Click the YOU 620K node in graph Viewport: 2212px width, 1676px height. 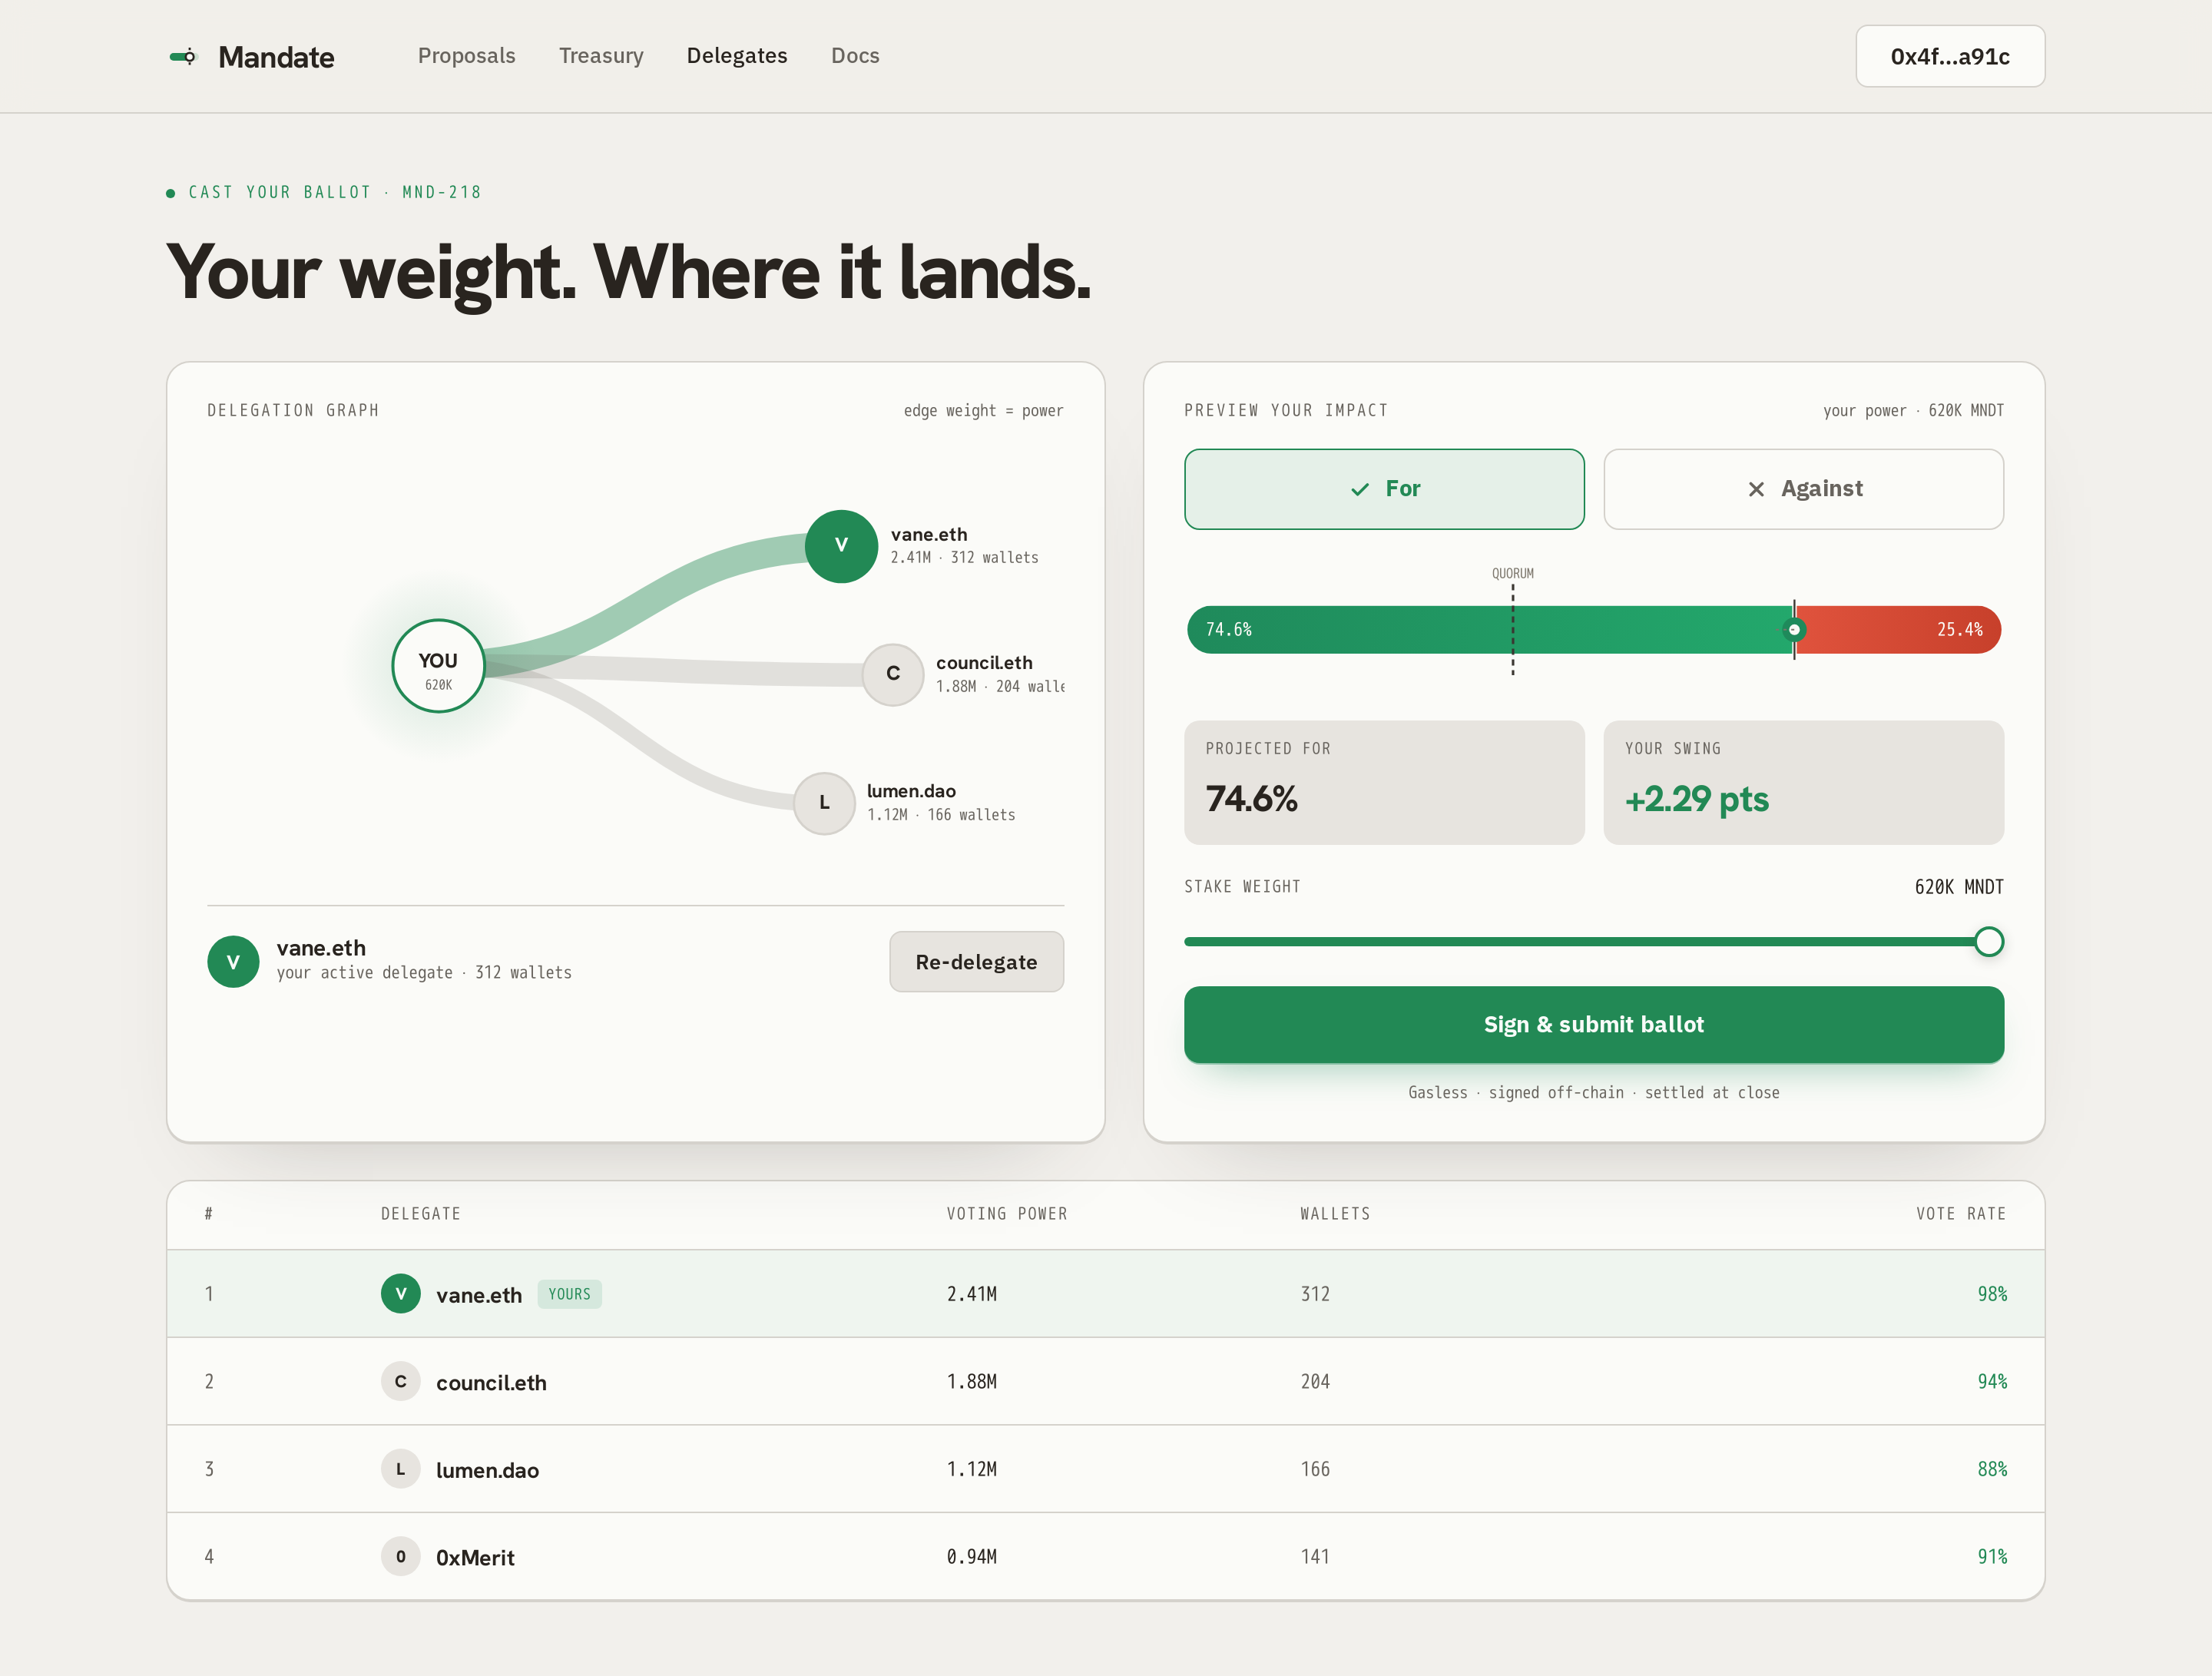click(x=438, y=666)
